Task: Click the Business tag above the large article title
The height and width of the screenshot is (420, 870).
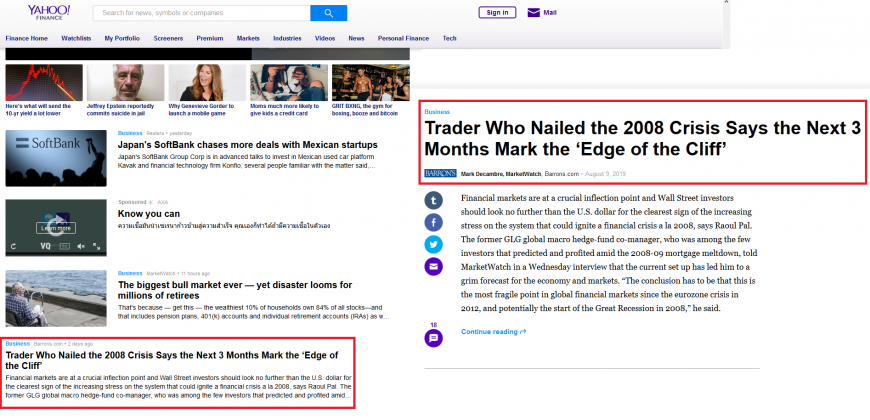Action: pos(437,112)
